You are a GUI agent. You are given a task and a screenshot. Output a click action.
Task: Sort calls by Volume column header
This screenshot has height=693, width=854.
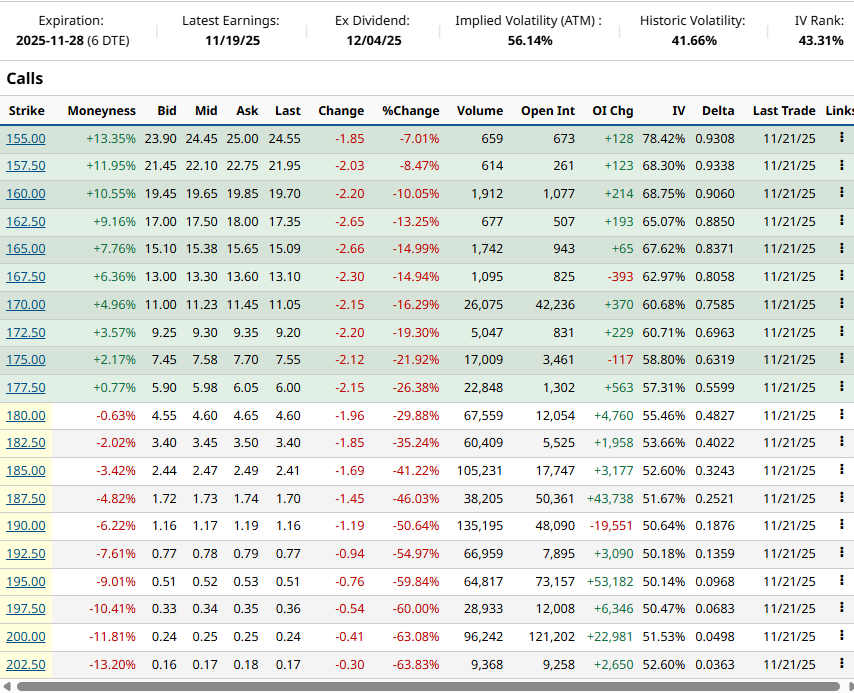pyautogui.click(x=480, y=111)
